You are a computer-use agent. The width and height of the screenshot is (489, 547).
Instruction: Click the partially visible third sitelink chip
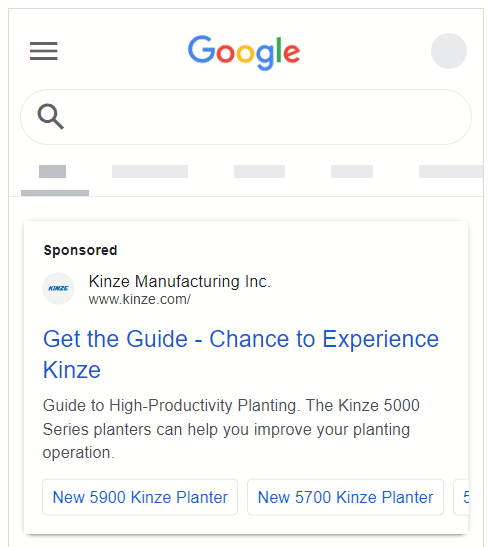click(461, 497)
